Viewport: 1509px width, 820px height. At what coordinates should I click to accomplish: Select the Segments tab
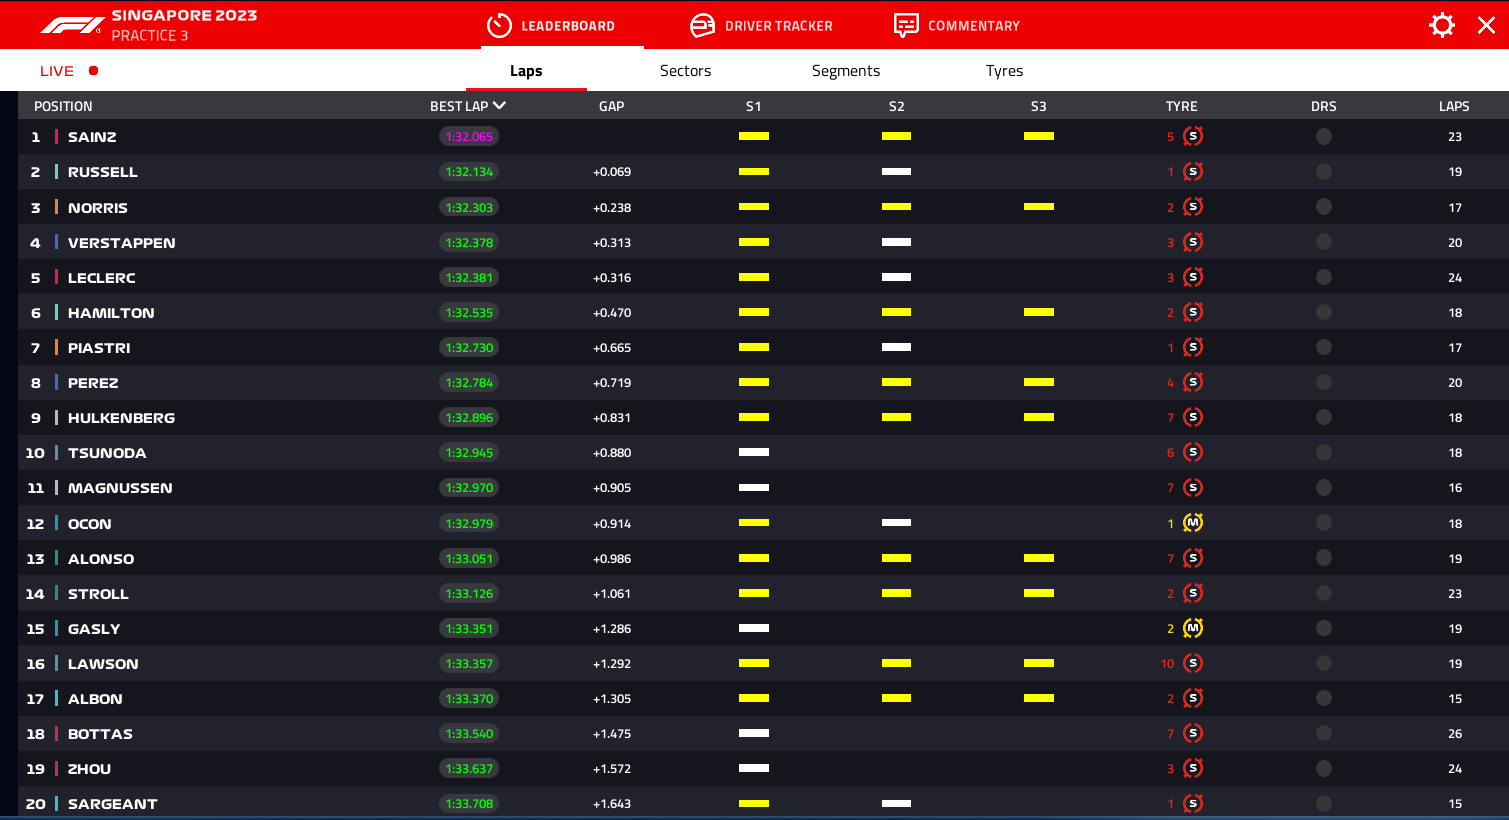click(x=846, y=71)
